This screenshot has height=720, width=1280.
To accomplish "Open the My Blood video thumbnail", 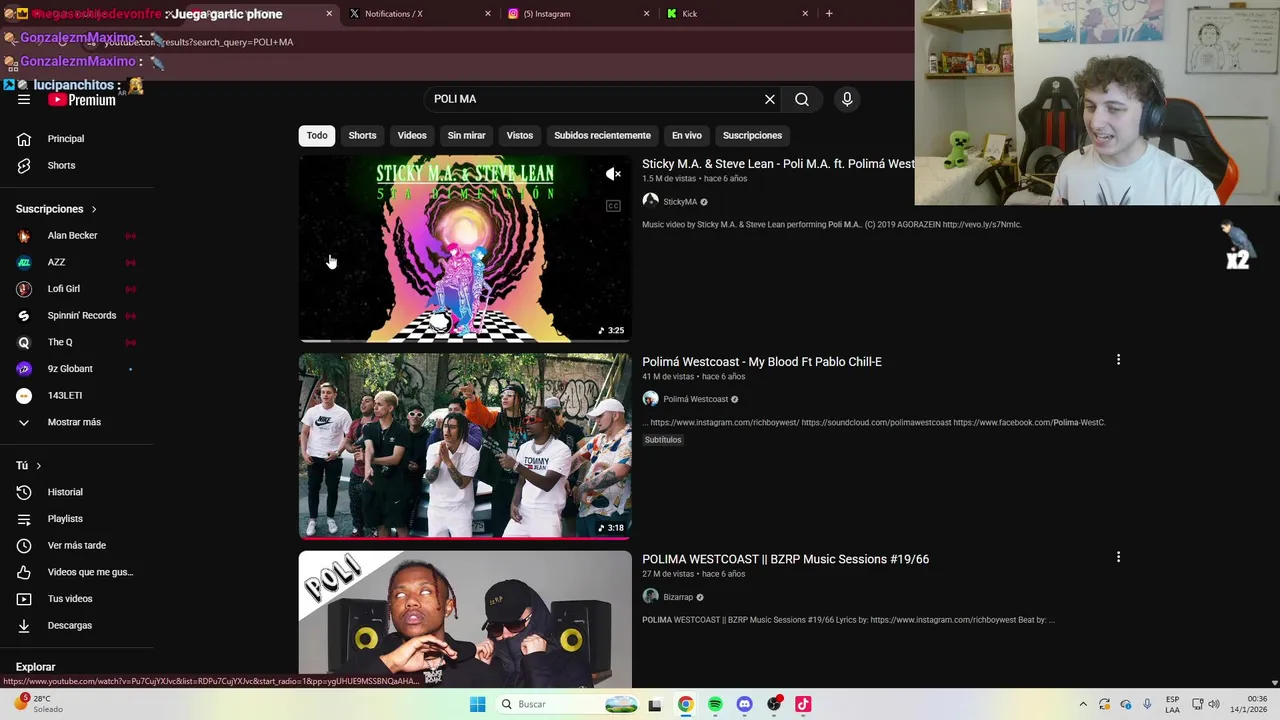I will pyautogui.click(x=465, y=446).
